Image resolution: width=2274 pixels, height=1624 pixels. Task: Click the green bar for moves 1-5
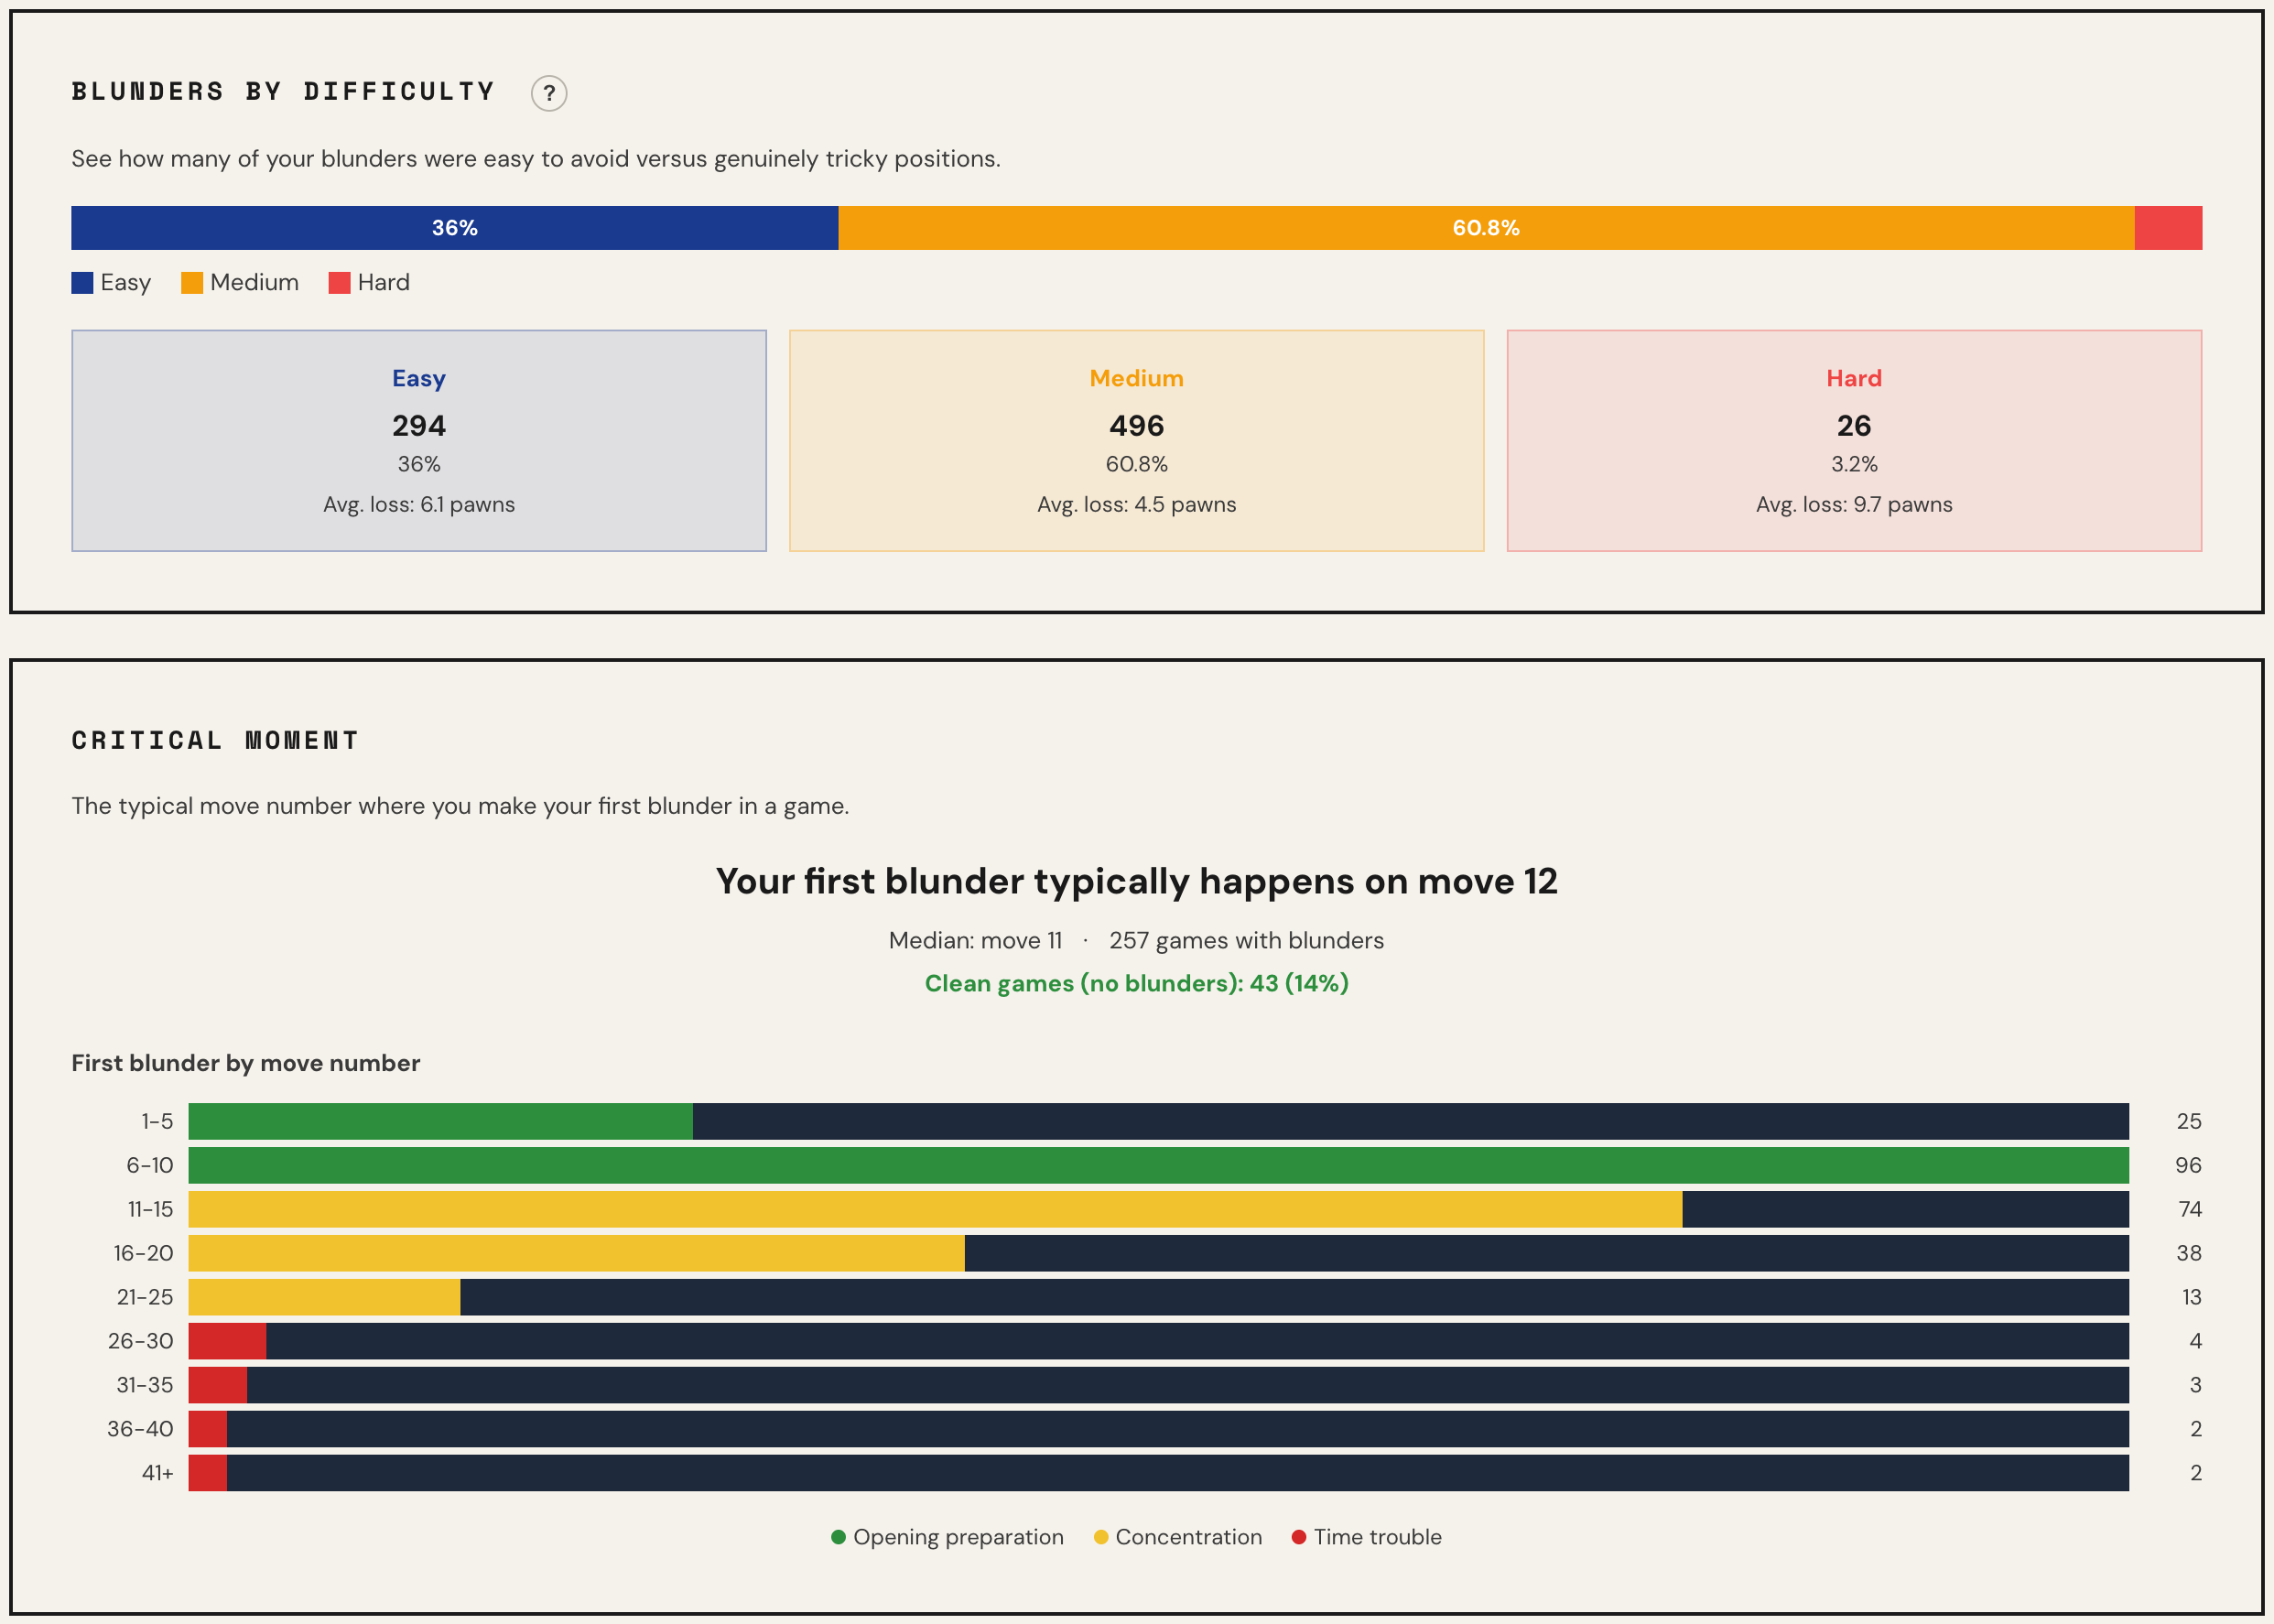click(x=440, y=1121)
